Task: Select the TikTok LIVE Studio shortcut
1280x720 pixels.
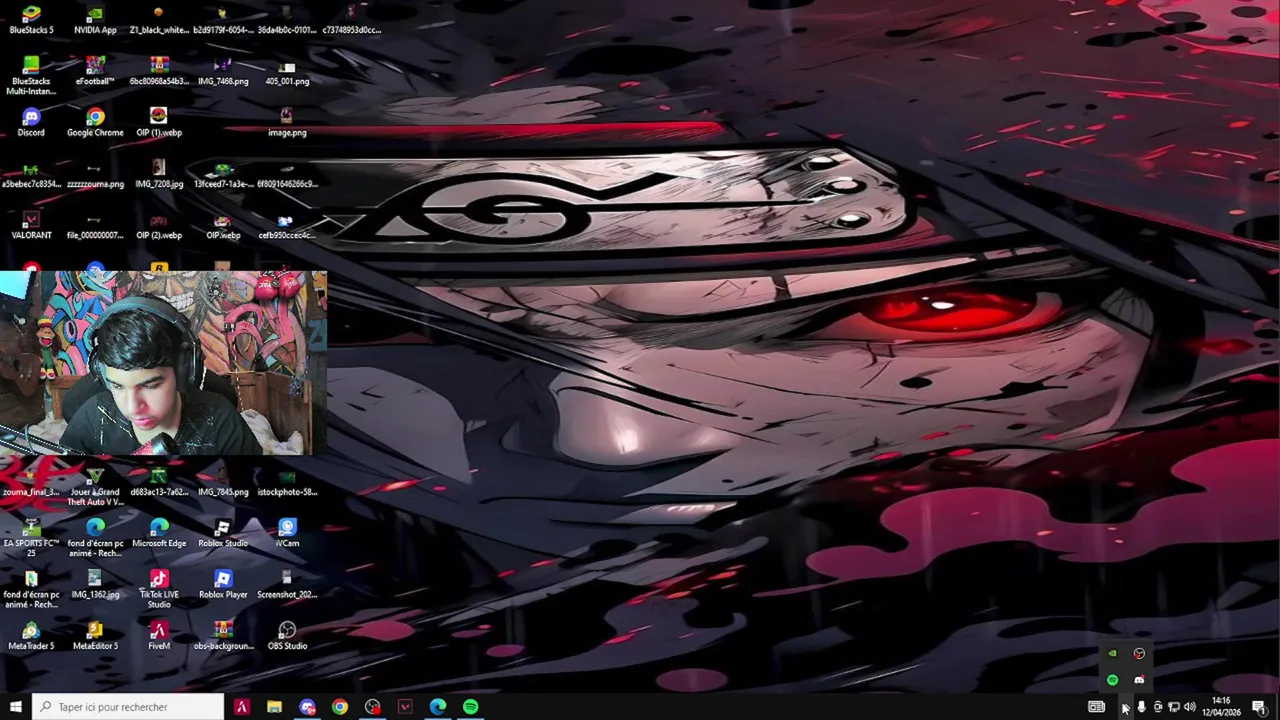Action: 159,589
